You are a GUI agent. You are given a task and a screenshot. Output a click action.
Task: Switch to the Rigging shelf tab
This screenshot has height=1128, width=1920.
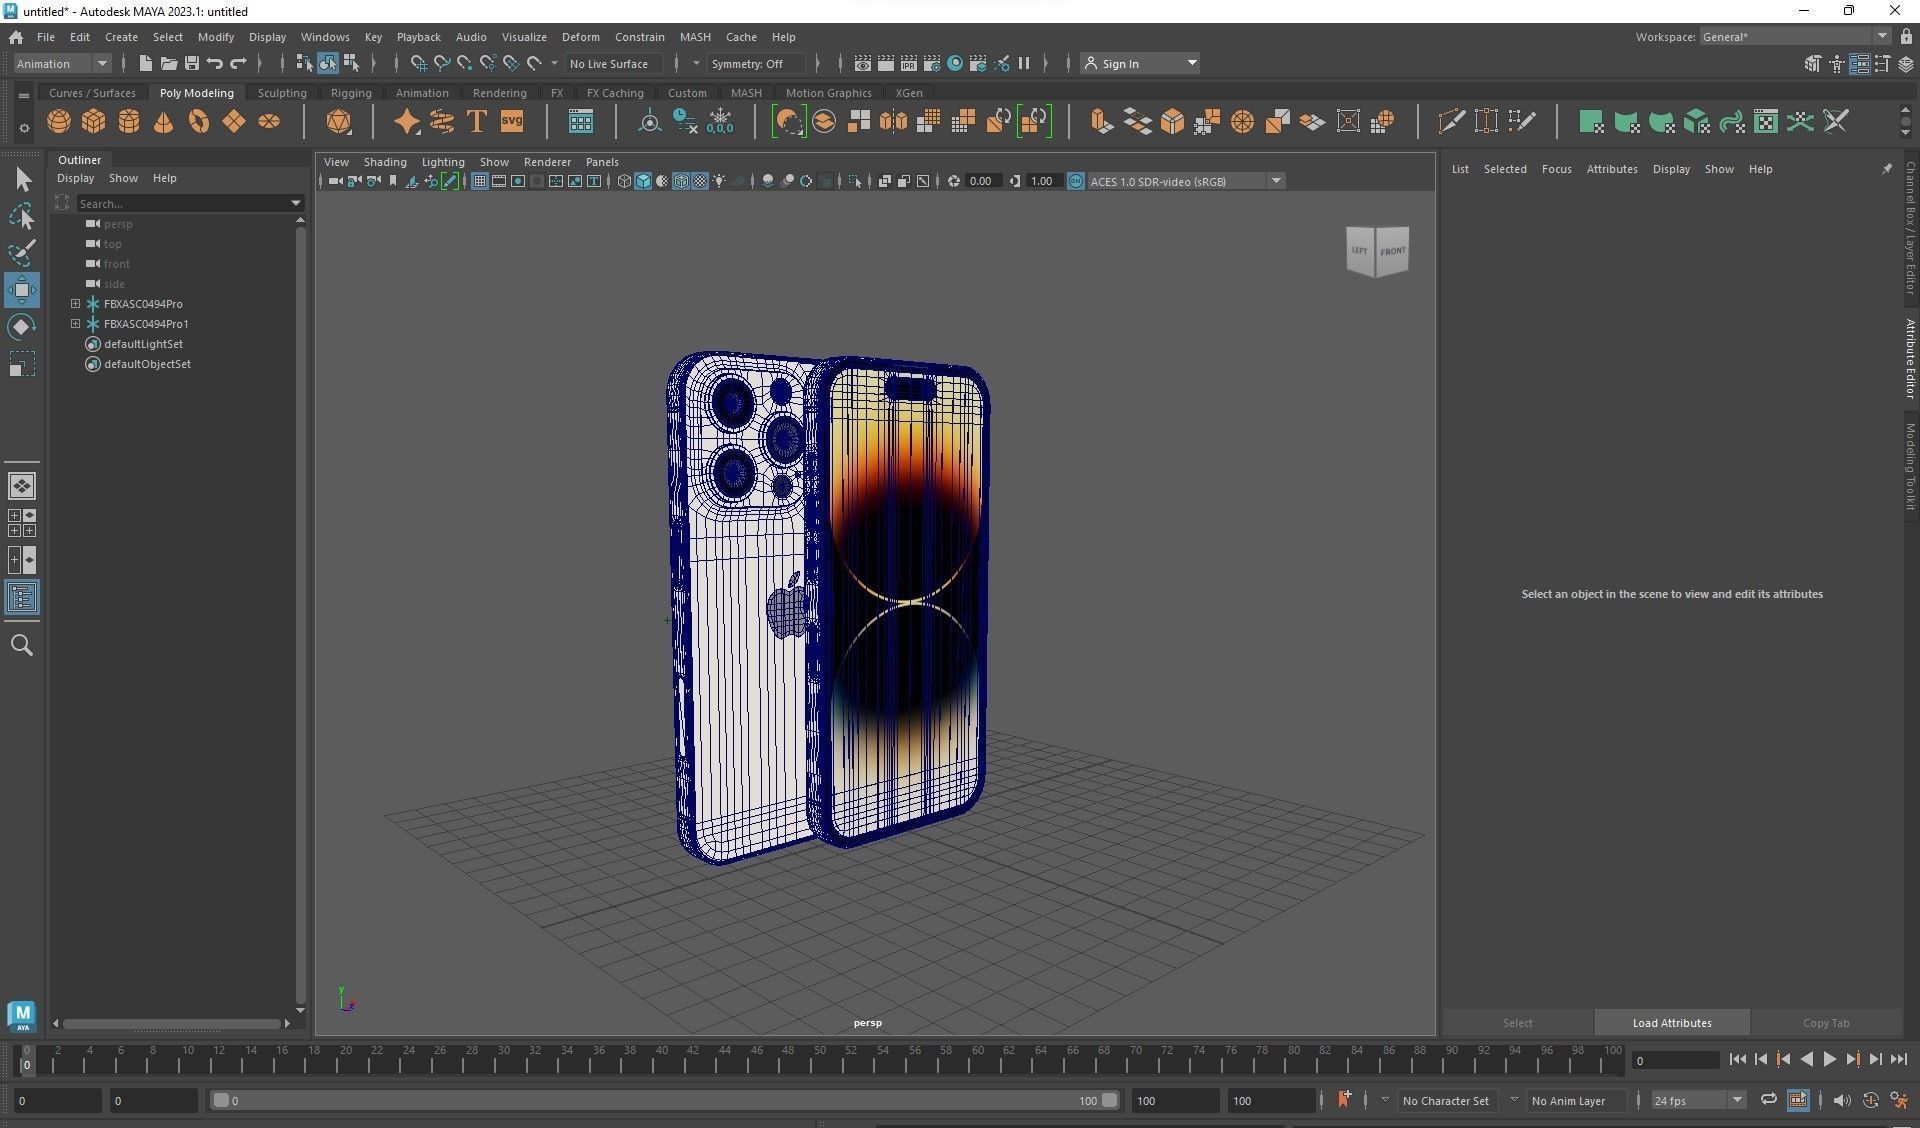coord(351,93)
